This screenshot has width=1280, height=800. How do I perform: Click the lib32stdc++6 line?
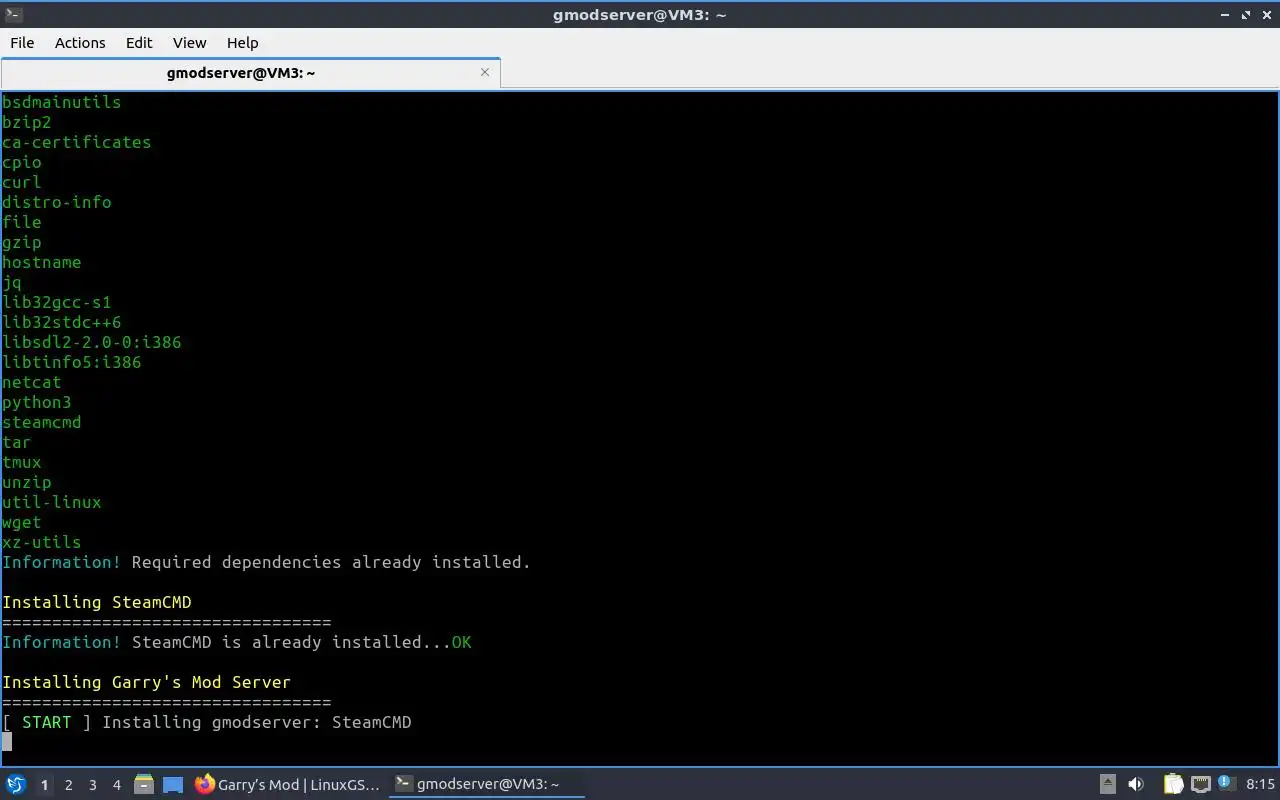[x=62, y=322]
